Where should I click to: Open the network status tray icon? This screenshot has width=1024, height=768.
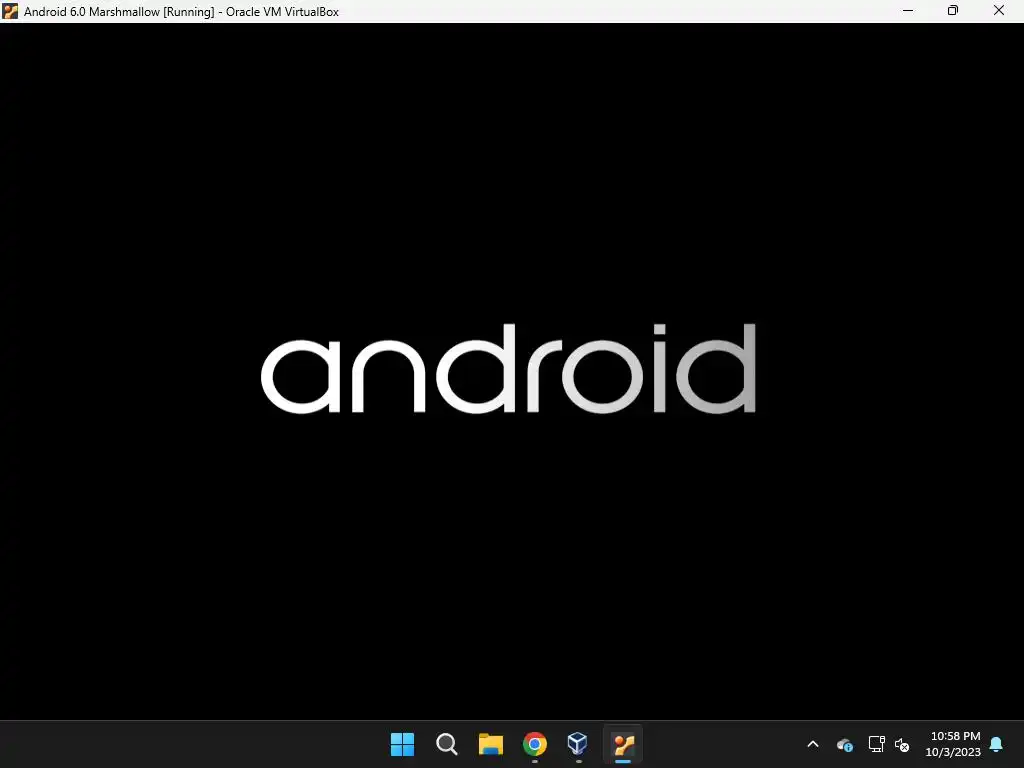point(876,744)
